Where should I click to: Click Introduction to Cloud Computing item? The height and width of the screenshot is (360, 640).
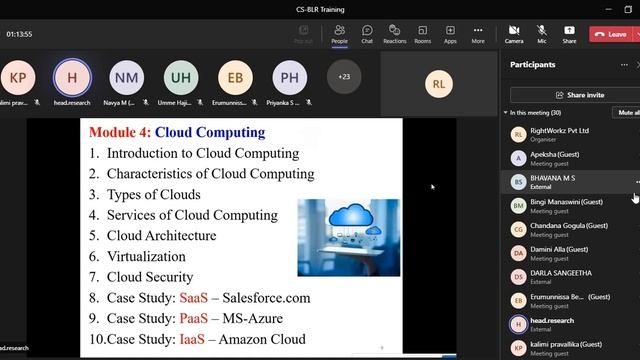pyautogui.click(x=194, y=153)
